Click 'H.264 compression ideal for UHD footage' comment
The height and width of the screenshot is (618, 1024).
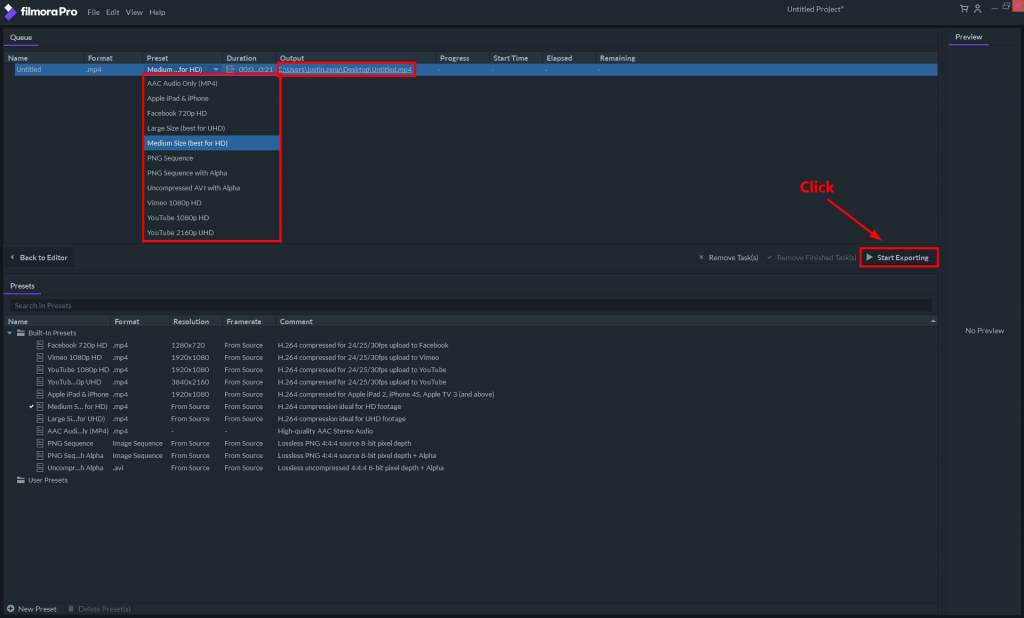coord(342,419)
